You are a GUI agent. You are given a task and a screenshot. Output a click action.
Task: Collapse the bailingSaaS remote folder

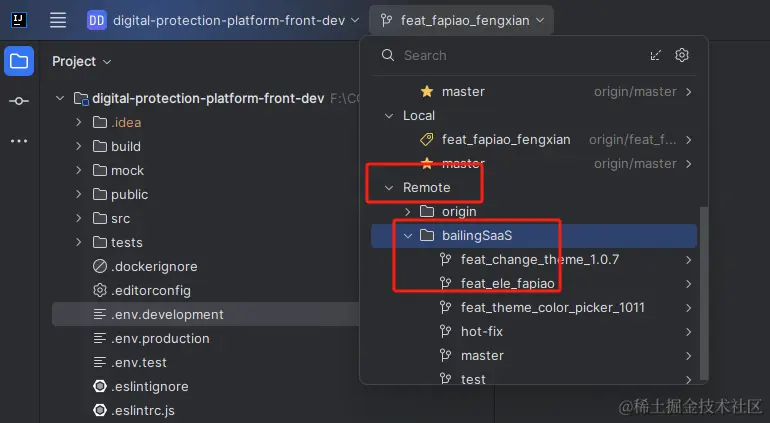coord(408,236)
